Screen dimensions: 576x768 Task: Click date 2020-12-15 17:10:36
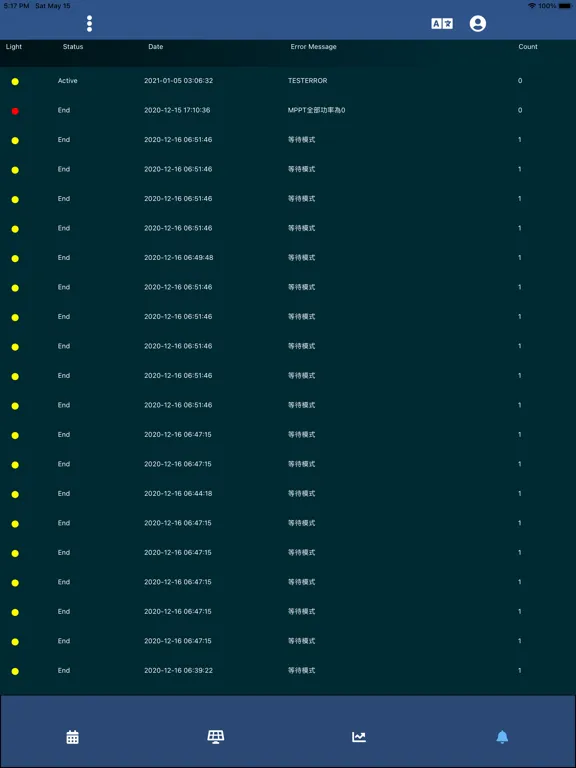177,110
